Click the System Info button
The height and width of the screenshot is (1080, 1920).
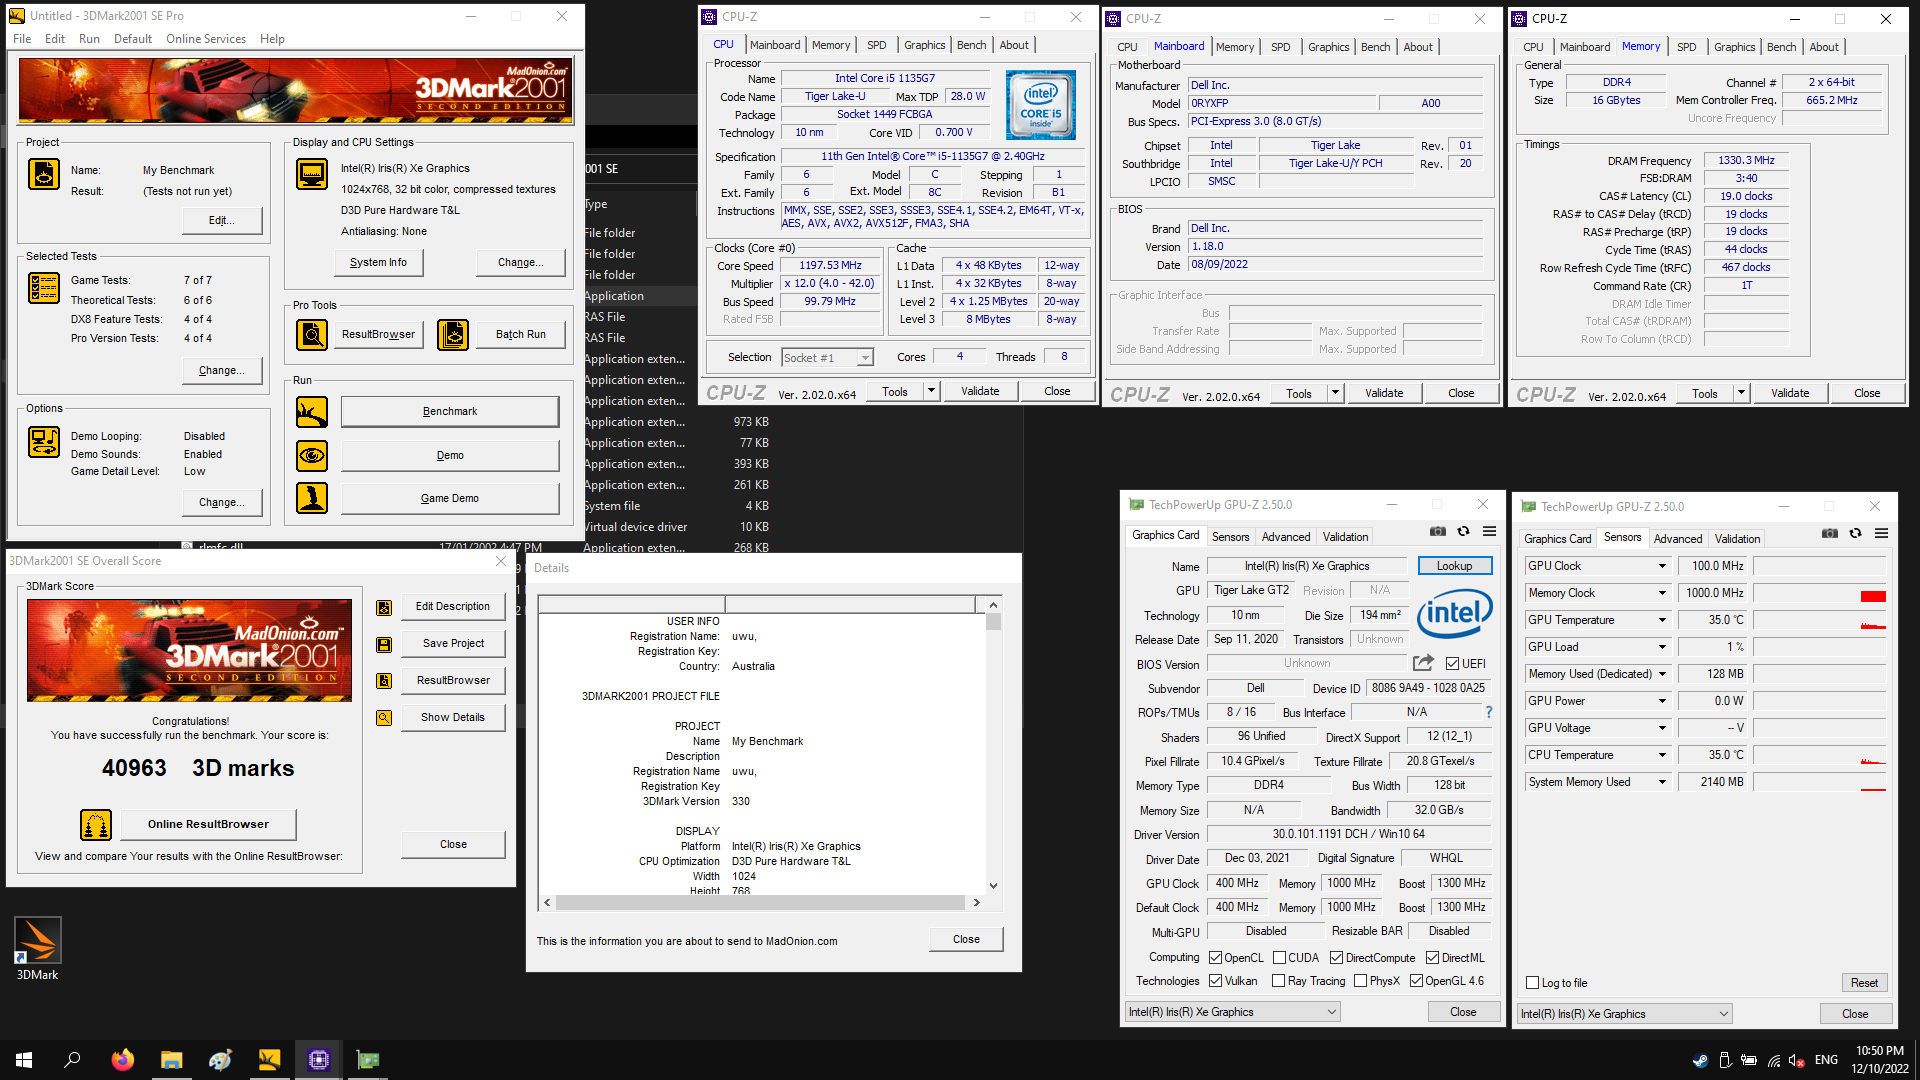(378, 262)
